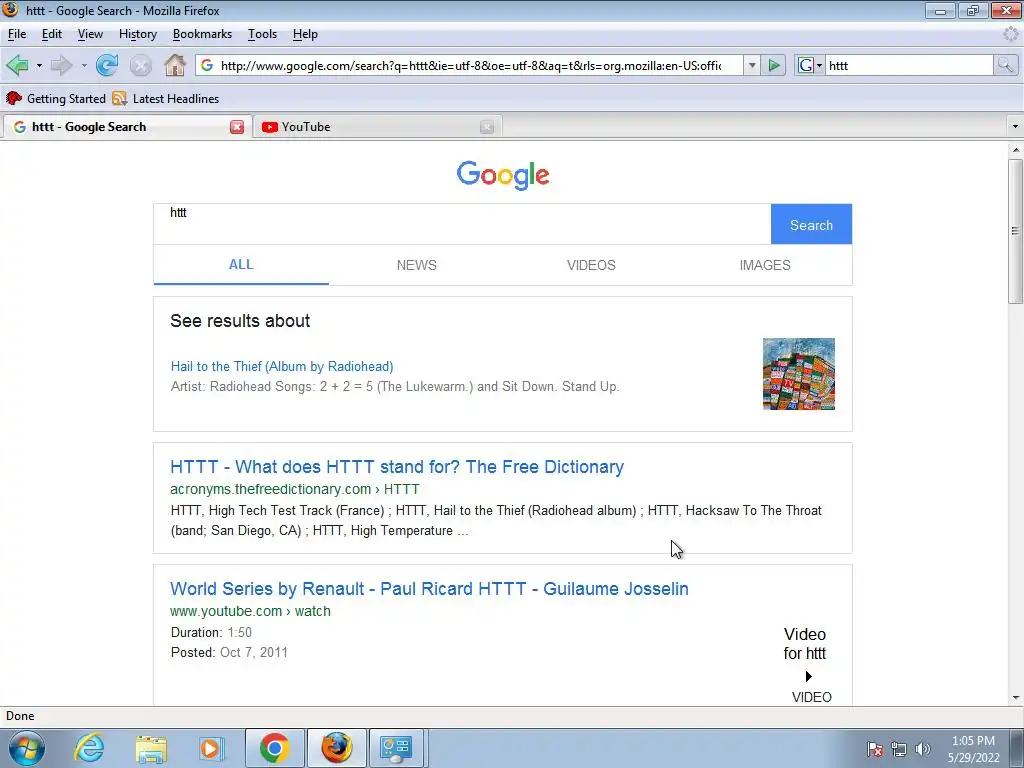Image resolution: width=1024 pixels, height=768 pixels.
Task: Switch to the IMAGES results tab
Action: (765, 265)
